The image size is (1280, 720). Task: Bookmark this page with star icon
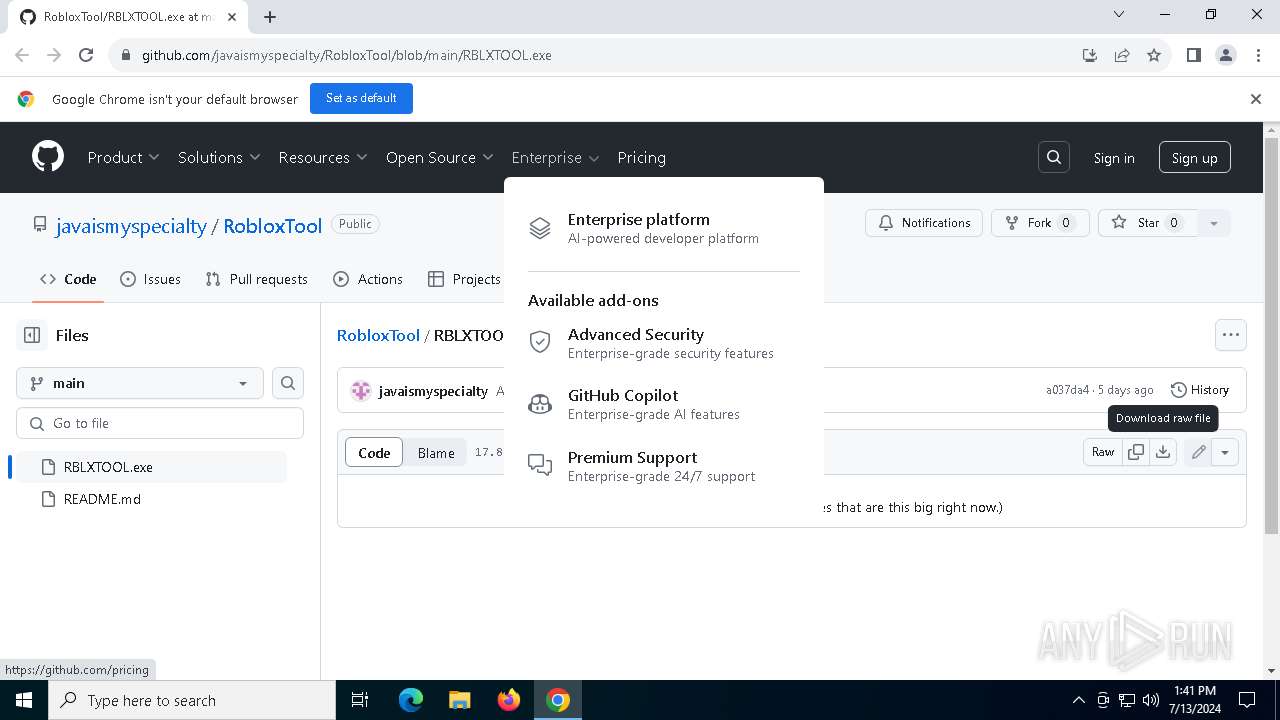click(x=1154, y=55)
